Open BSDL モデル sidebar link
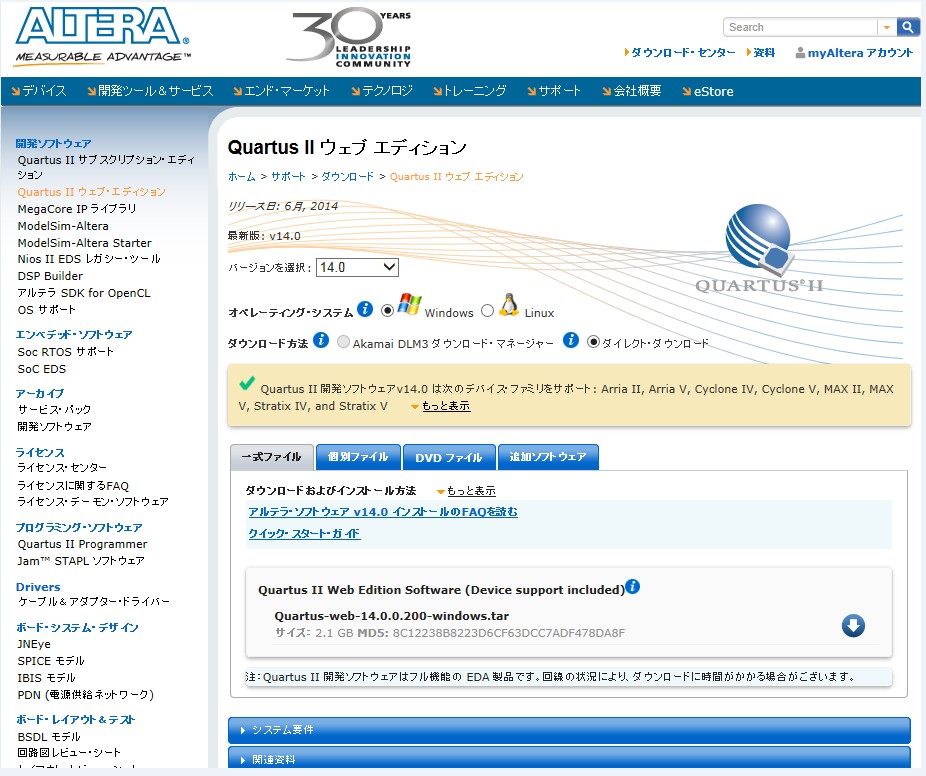Screen dimensions: 926x776 [48, 736]
